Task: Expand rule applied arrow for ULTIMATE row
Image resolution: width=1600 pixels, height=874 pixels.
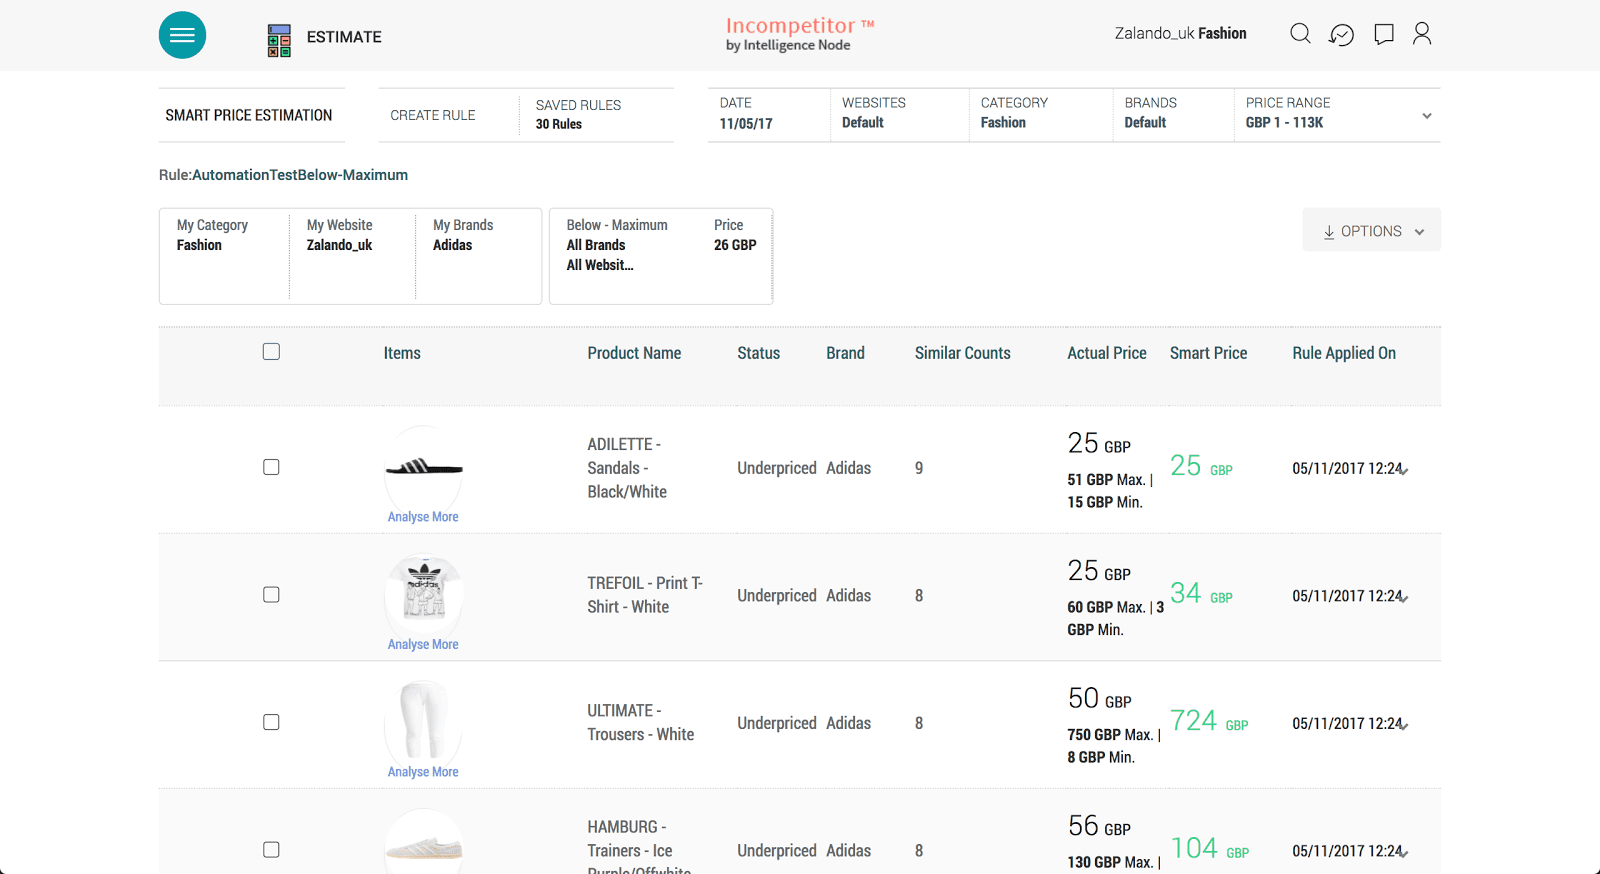Action: coord(1405,725)
